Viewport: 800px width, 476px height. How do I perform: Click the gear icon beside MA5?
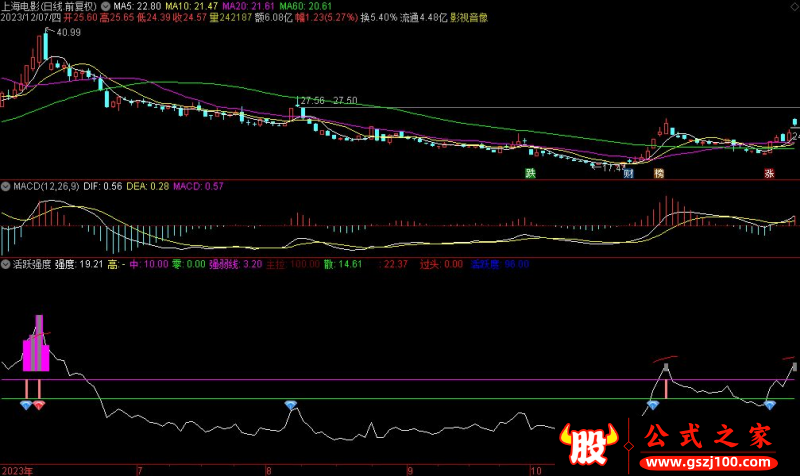[104, 6]
